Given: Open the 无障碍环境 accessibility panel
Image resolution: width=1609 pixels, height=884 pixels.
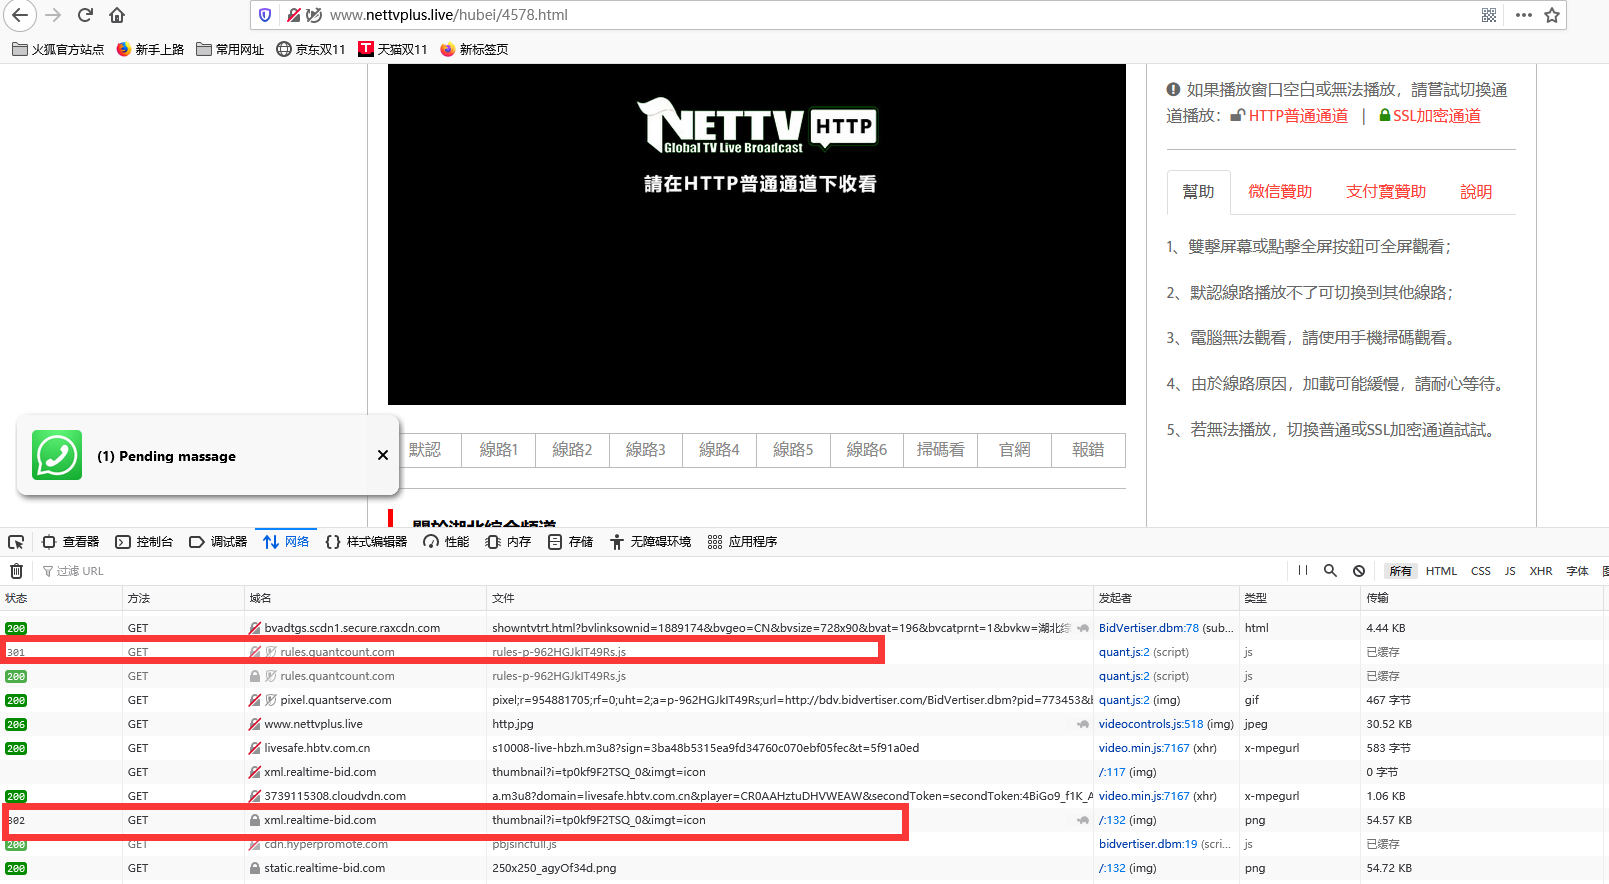Looking at the screenshot, I should 650,542.
